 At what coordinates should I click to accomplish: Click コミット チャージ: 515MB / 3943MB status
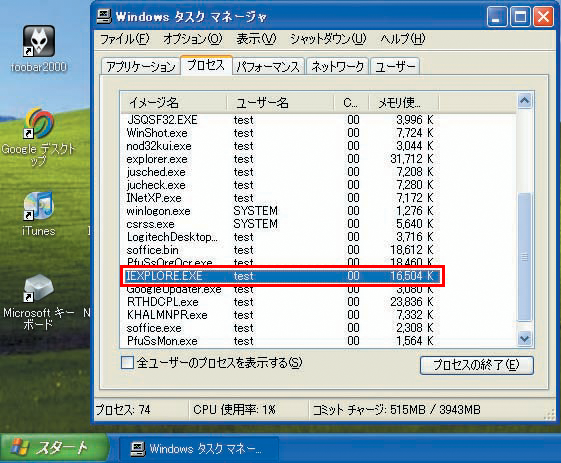point(396,409)
